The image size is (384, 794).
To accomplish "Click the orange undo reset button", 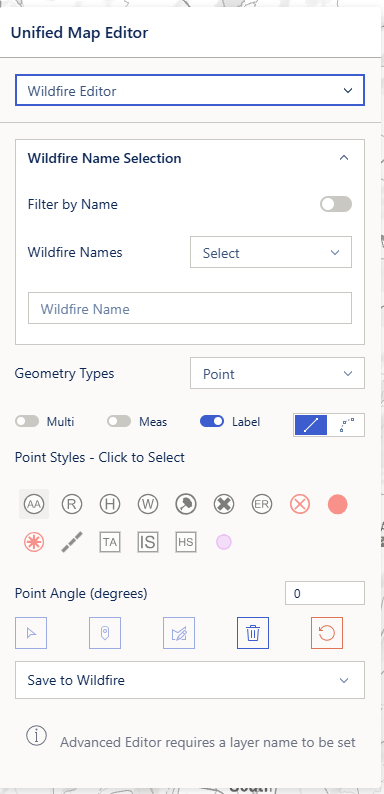I will (327, 633).
